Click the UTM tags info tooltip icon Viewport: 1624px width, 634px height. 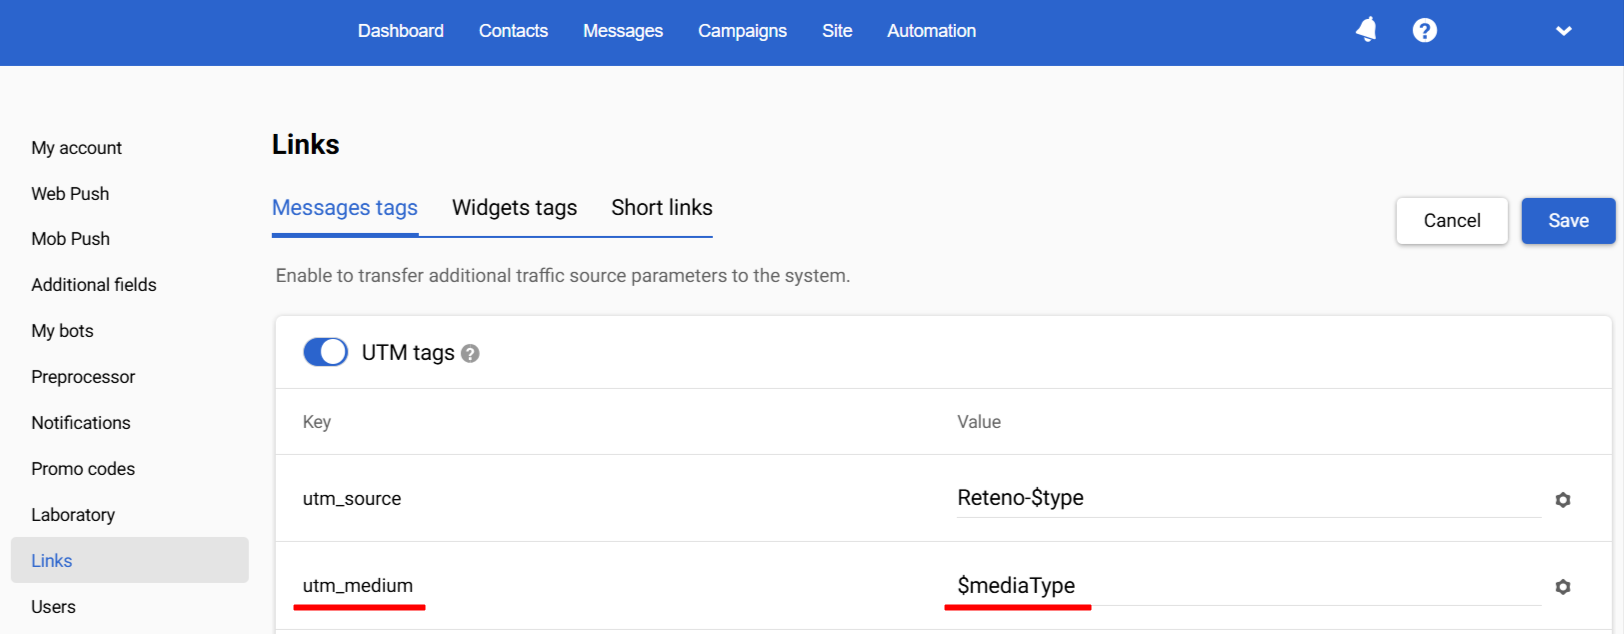coord(470,353)
